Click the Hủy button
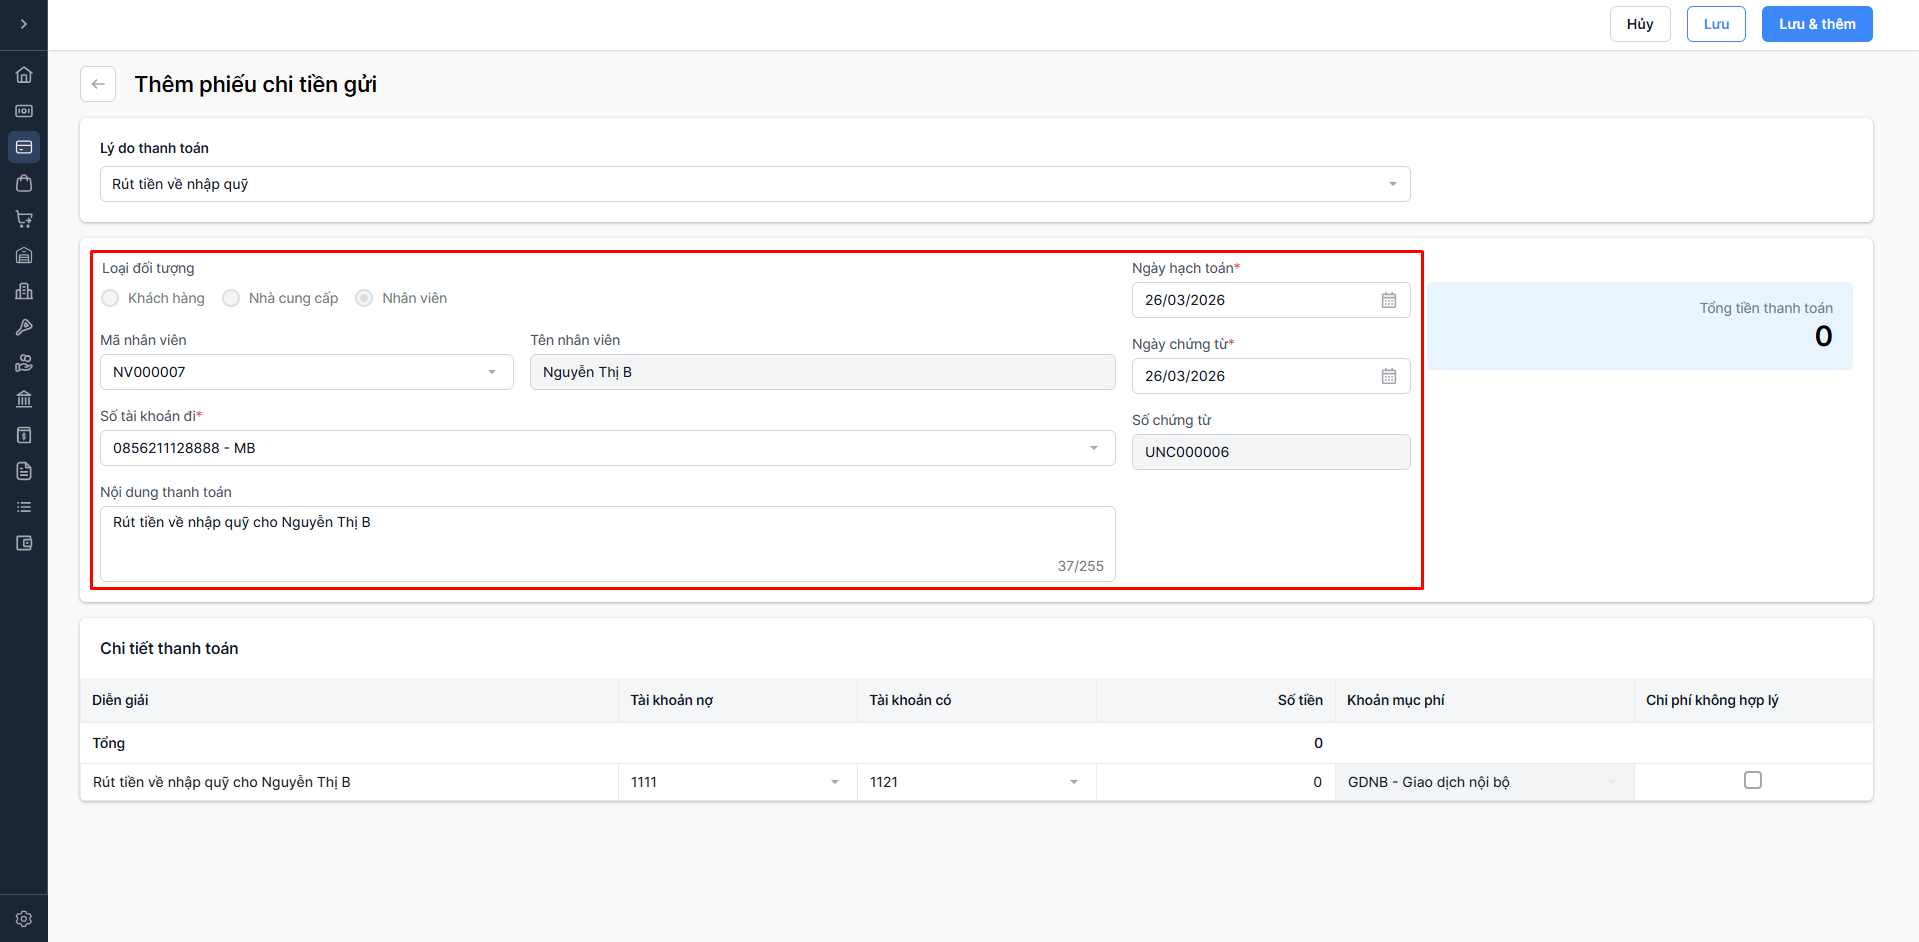The width and height of the screenshot is (1919, 942). 1640,24
